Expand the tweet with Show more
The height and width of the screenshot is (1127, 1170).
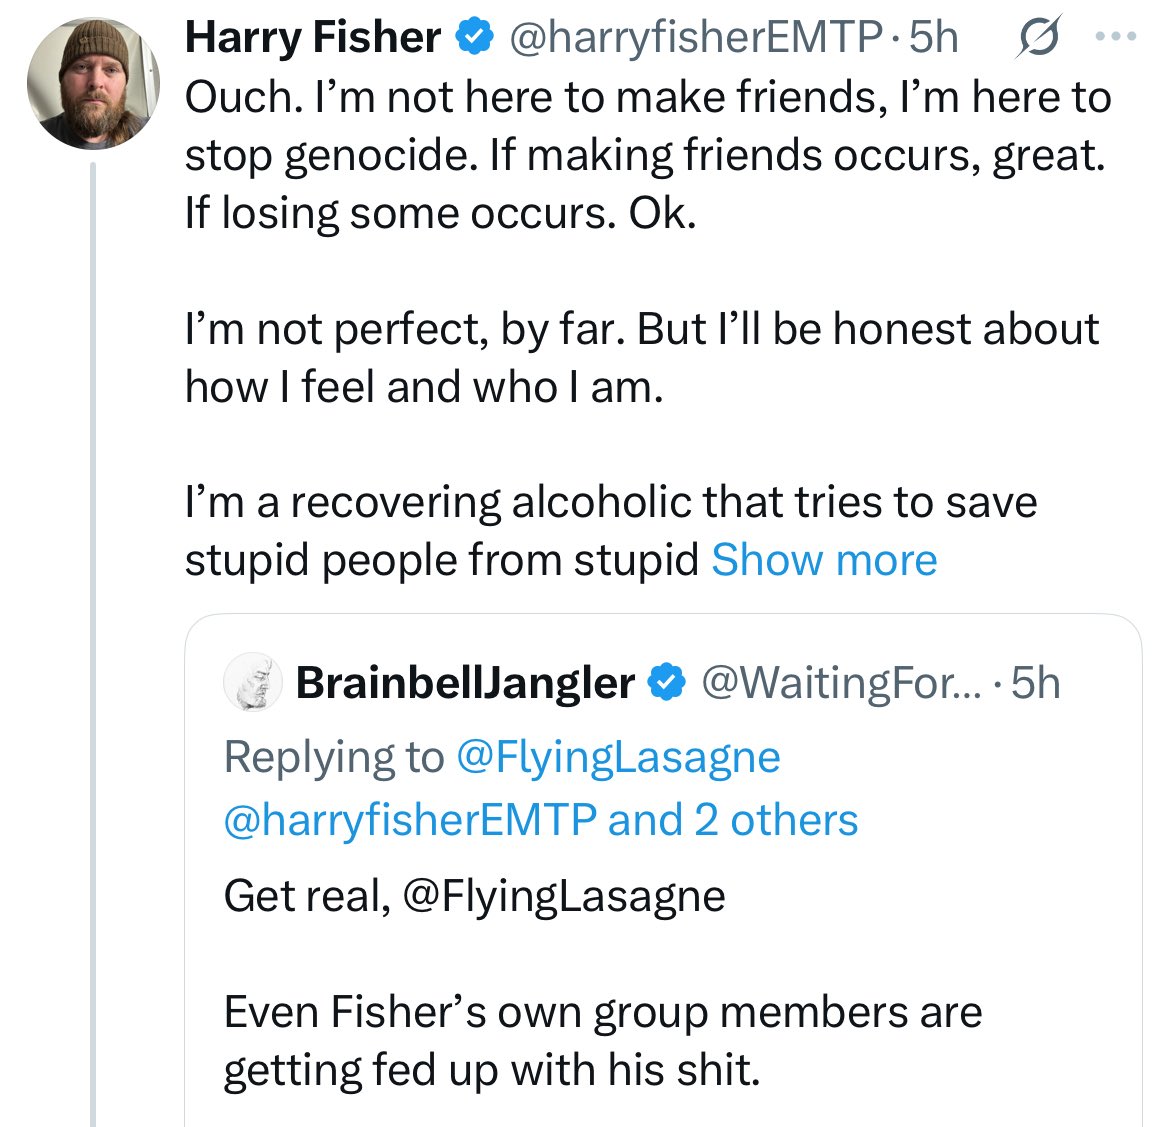824,560
